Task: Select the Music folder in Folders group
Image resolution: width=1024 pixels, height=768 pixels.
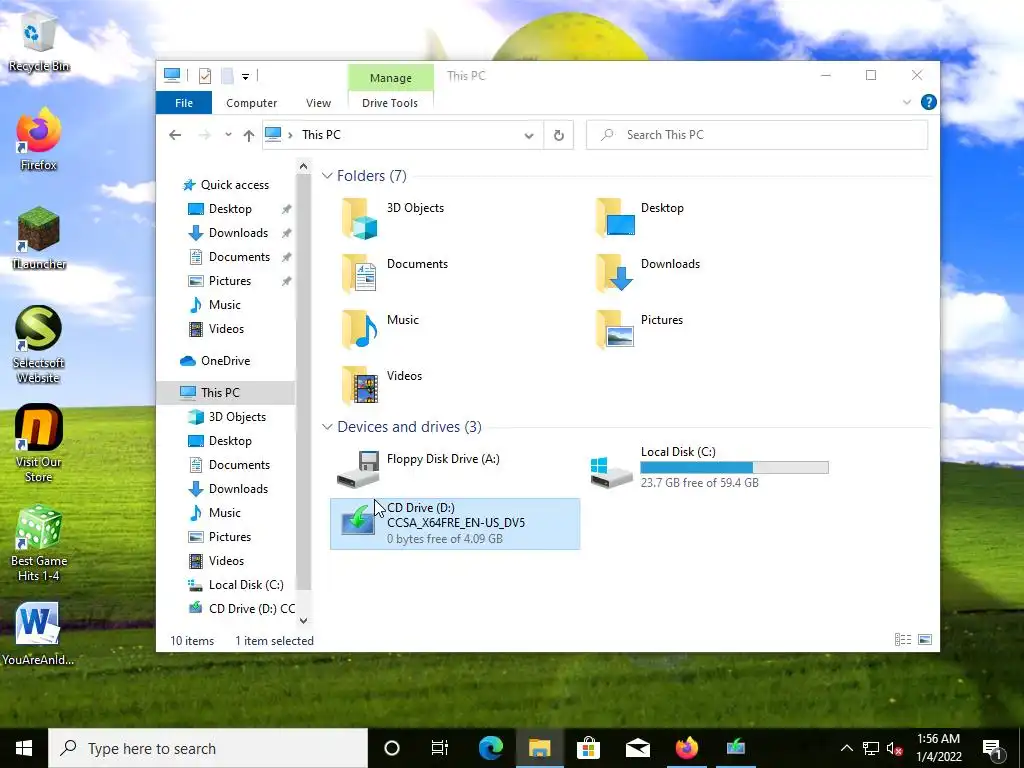Action: [360, 330]
